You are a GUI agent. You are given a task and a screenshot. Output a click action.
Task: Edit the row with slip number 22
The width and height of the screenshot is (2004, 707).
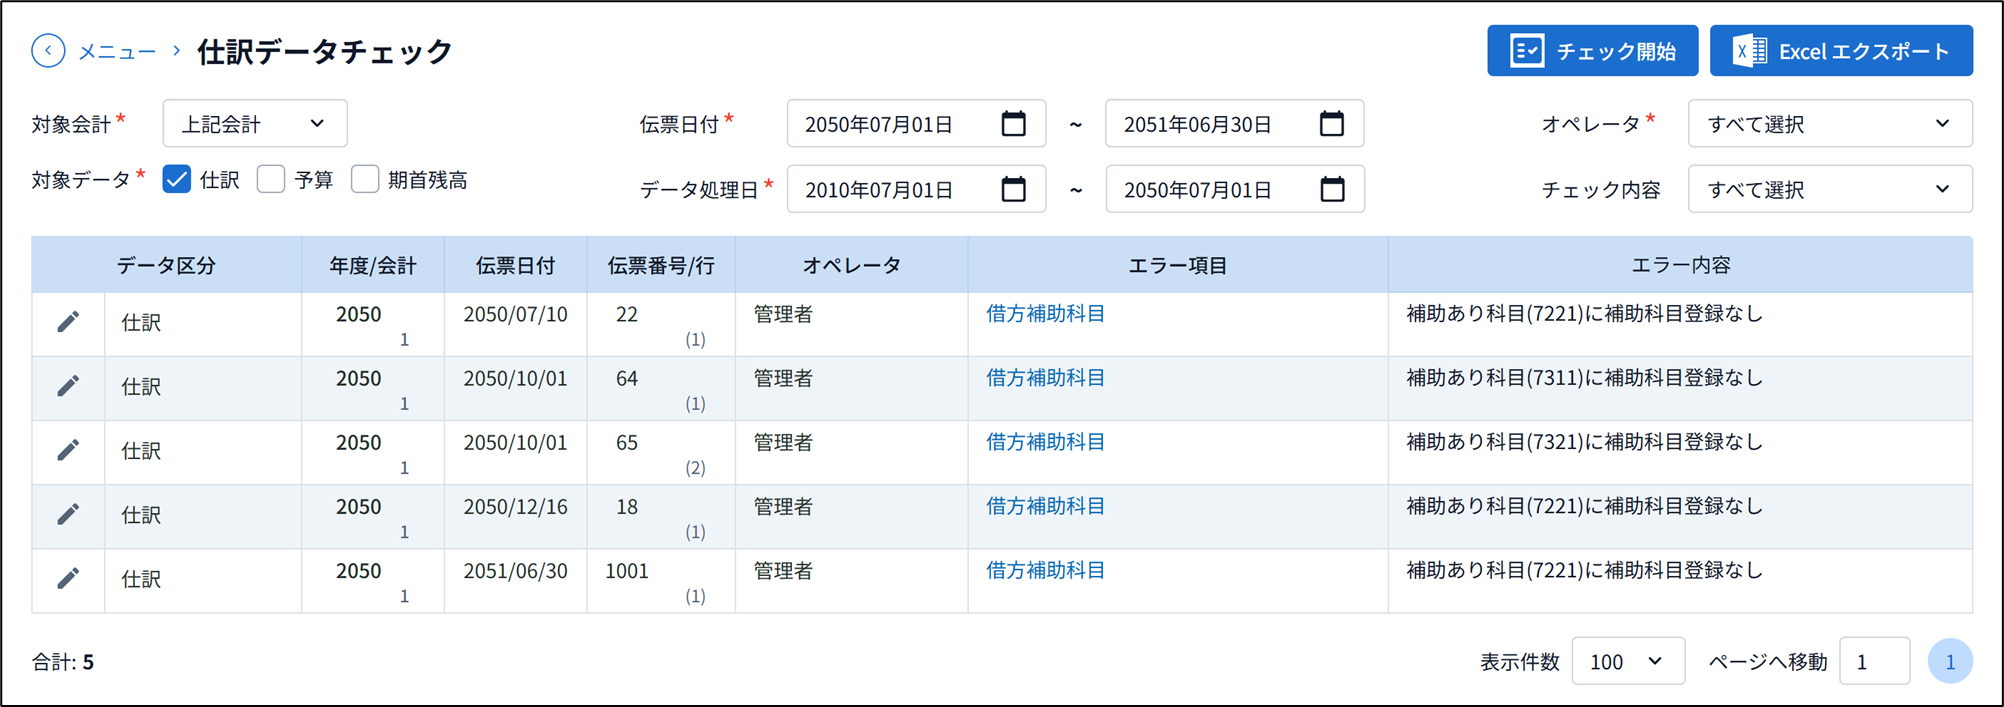tap(68, 322)
